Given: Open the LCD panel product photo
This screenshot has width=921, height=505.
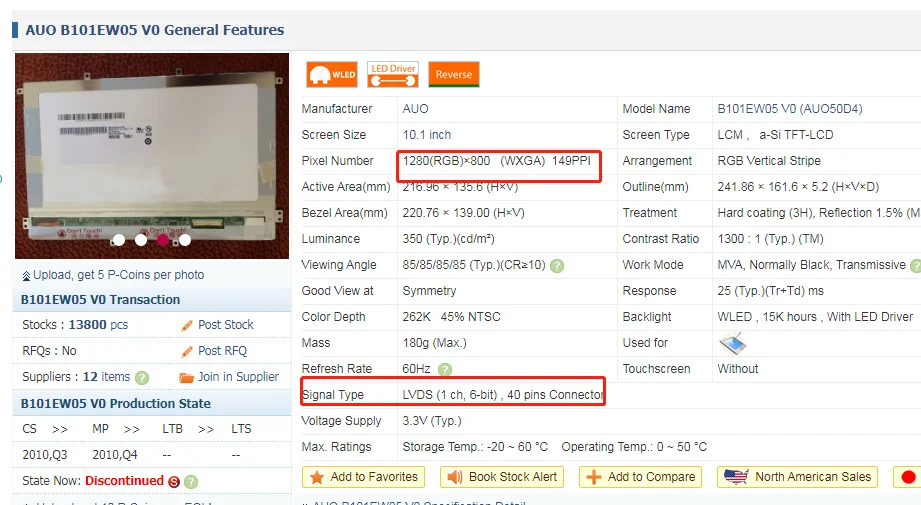Looking at the screenshot, I should coord(152,156).
